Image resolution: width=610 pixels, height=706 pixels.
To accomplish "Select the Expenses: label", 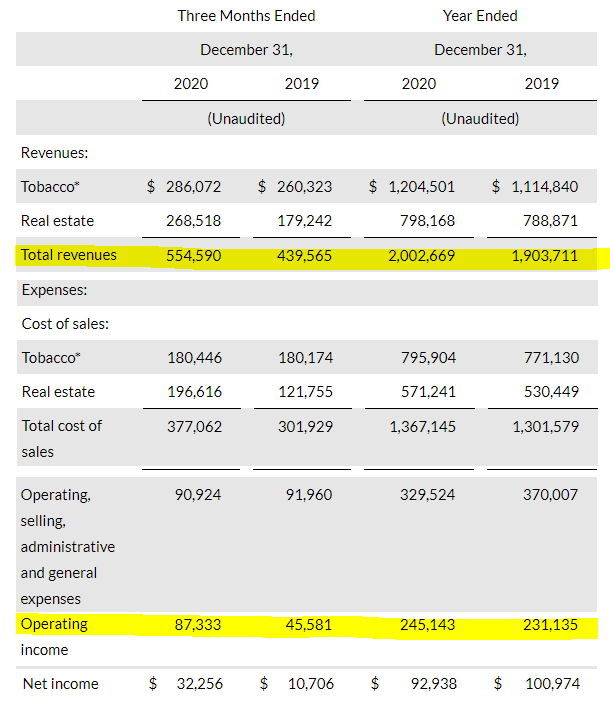I will [54, 290].
